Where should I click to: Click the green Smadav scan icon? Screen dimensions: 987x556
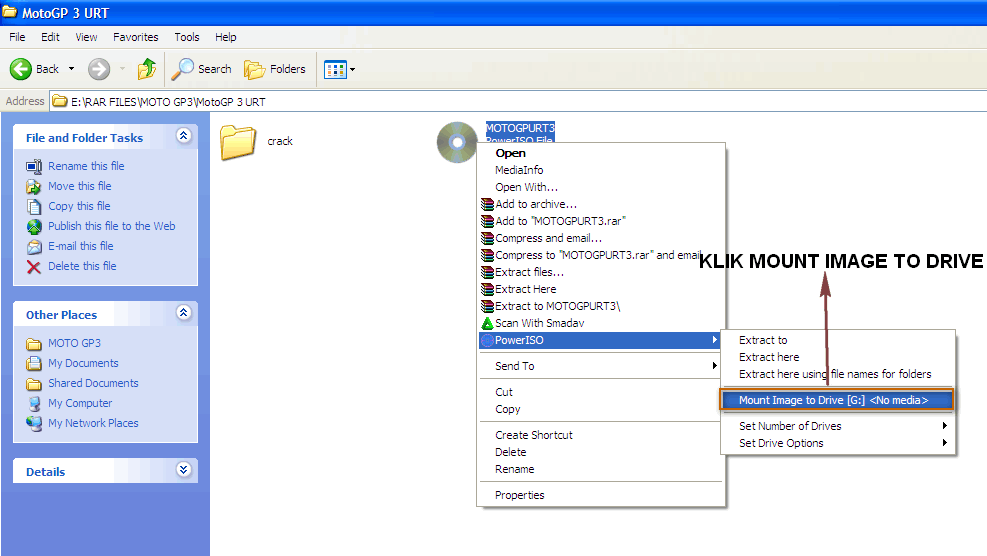click(x=487, y=323)
